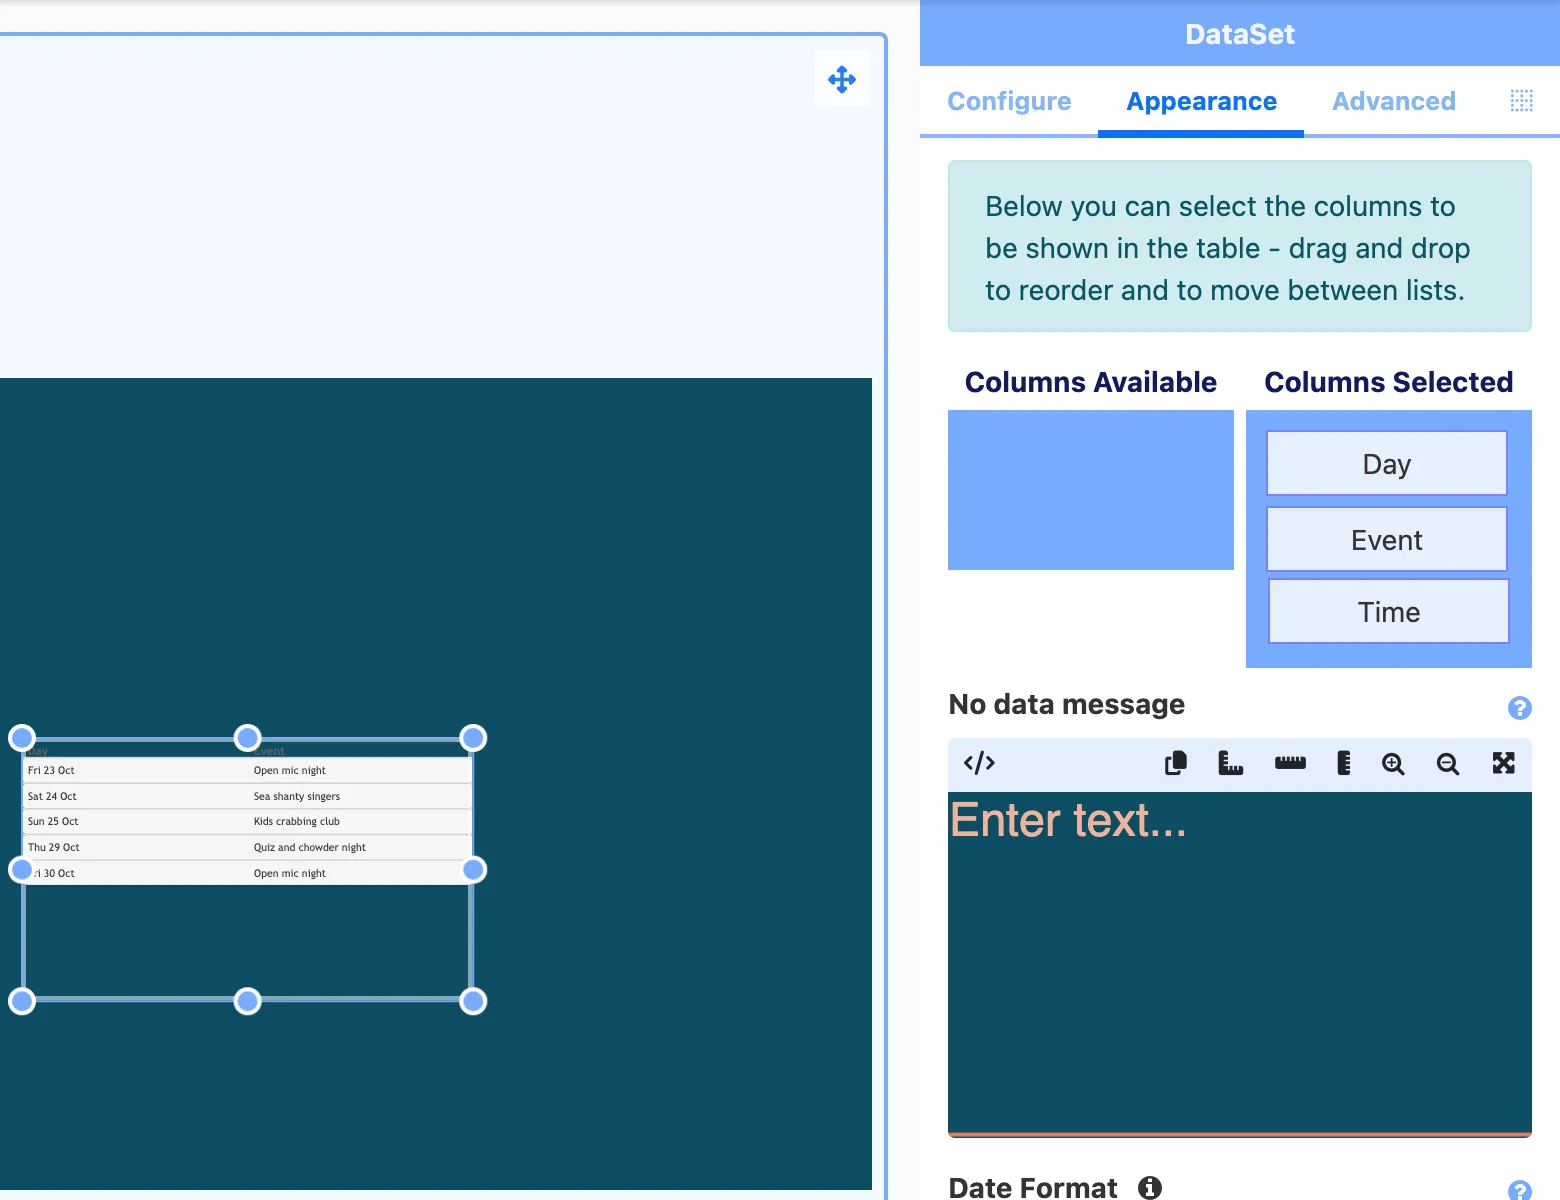Switch to the Configure tab
The height and width of the screenshot is (1200, 1560).
tap(1009, 101)
